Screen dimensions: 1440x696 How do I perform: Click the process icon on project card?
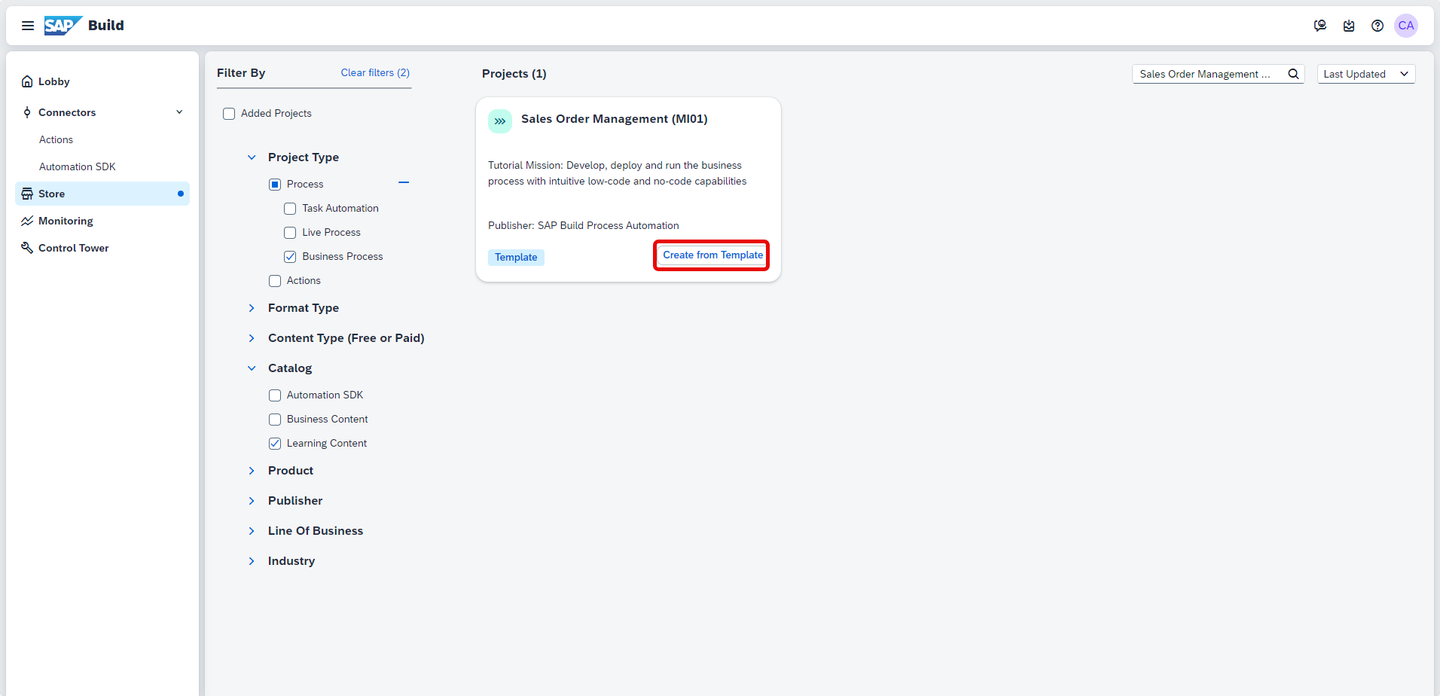500,121
